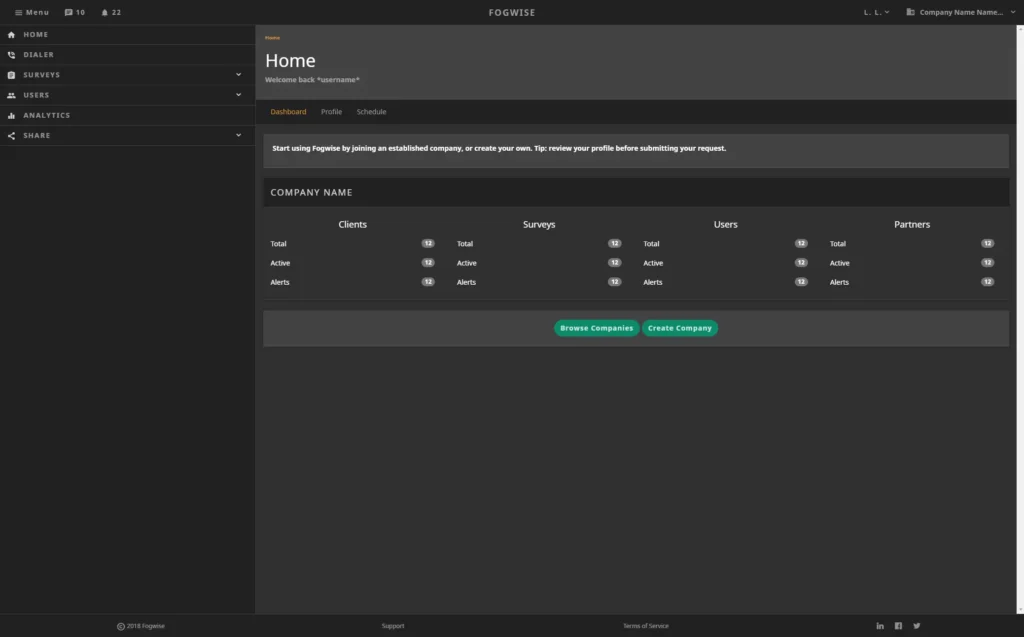Click the Home breadcrumb link

(272, 38)
